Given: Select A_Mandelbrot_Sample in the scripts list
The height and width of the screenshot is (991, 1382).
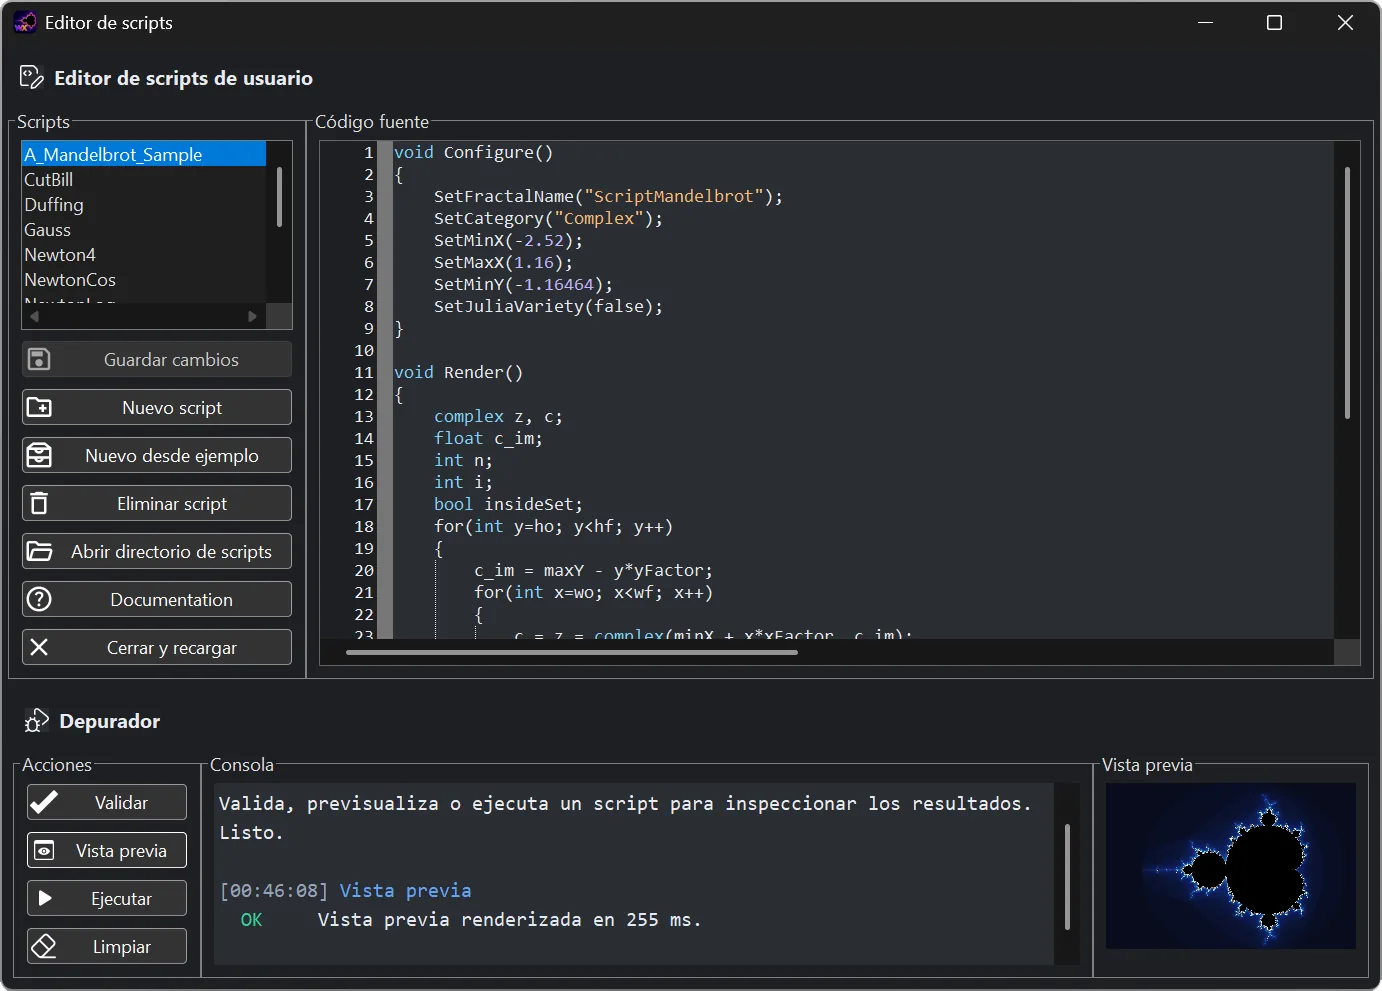Looking at the screenshot, I should tap(144, 154).
